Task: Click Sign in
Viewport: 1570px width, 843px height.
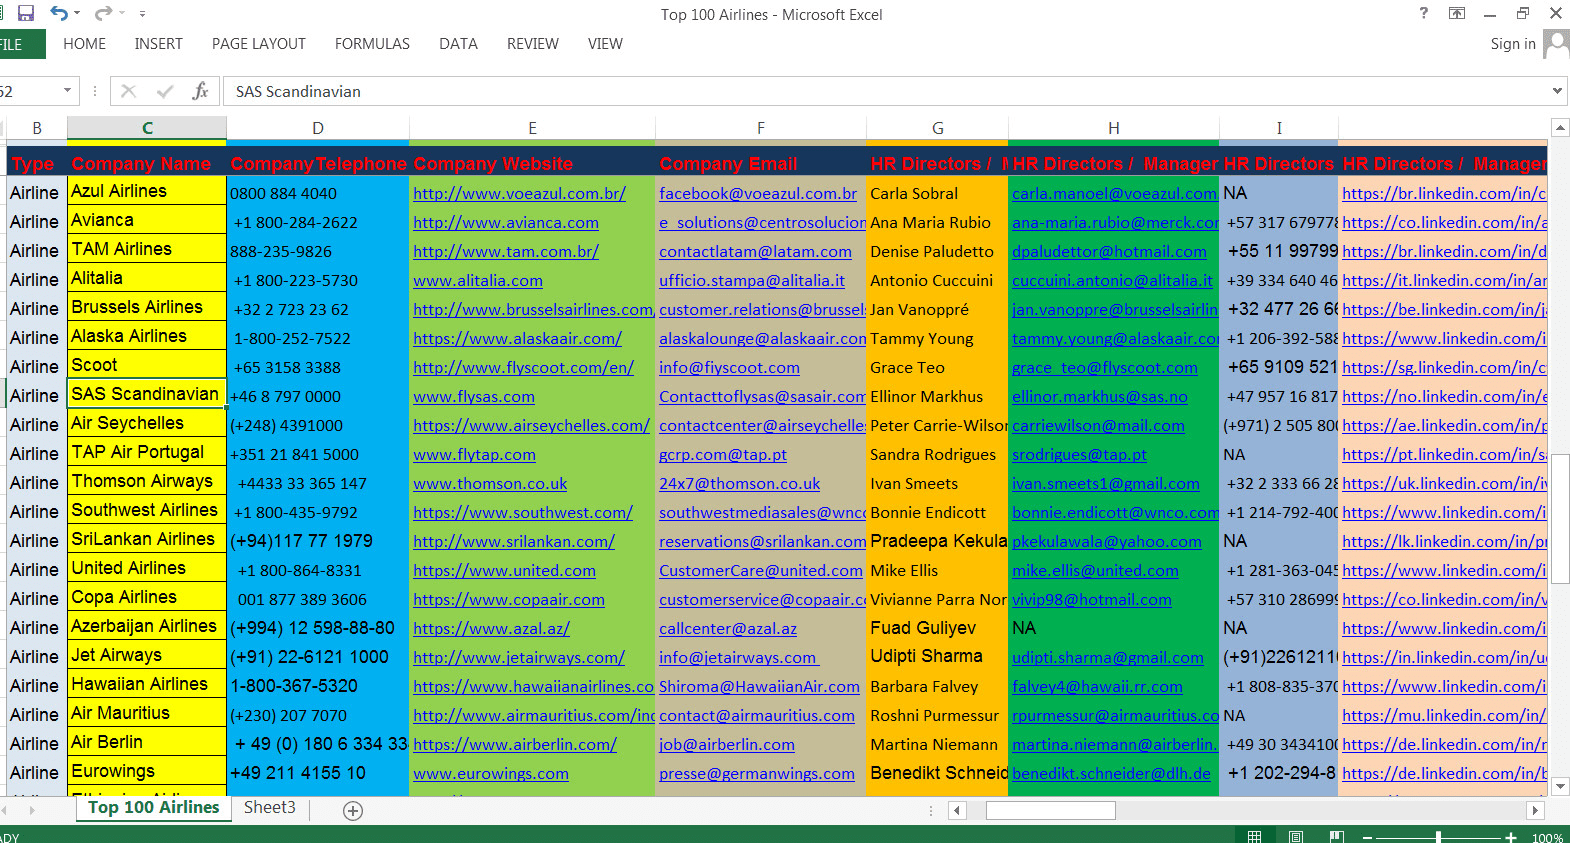Action: 1512,44
